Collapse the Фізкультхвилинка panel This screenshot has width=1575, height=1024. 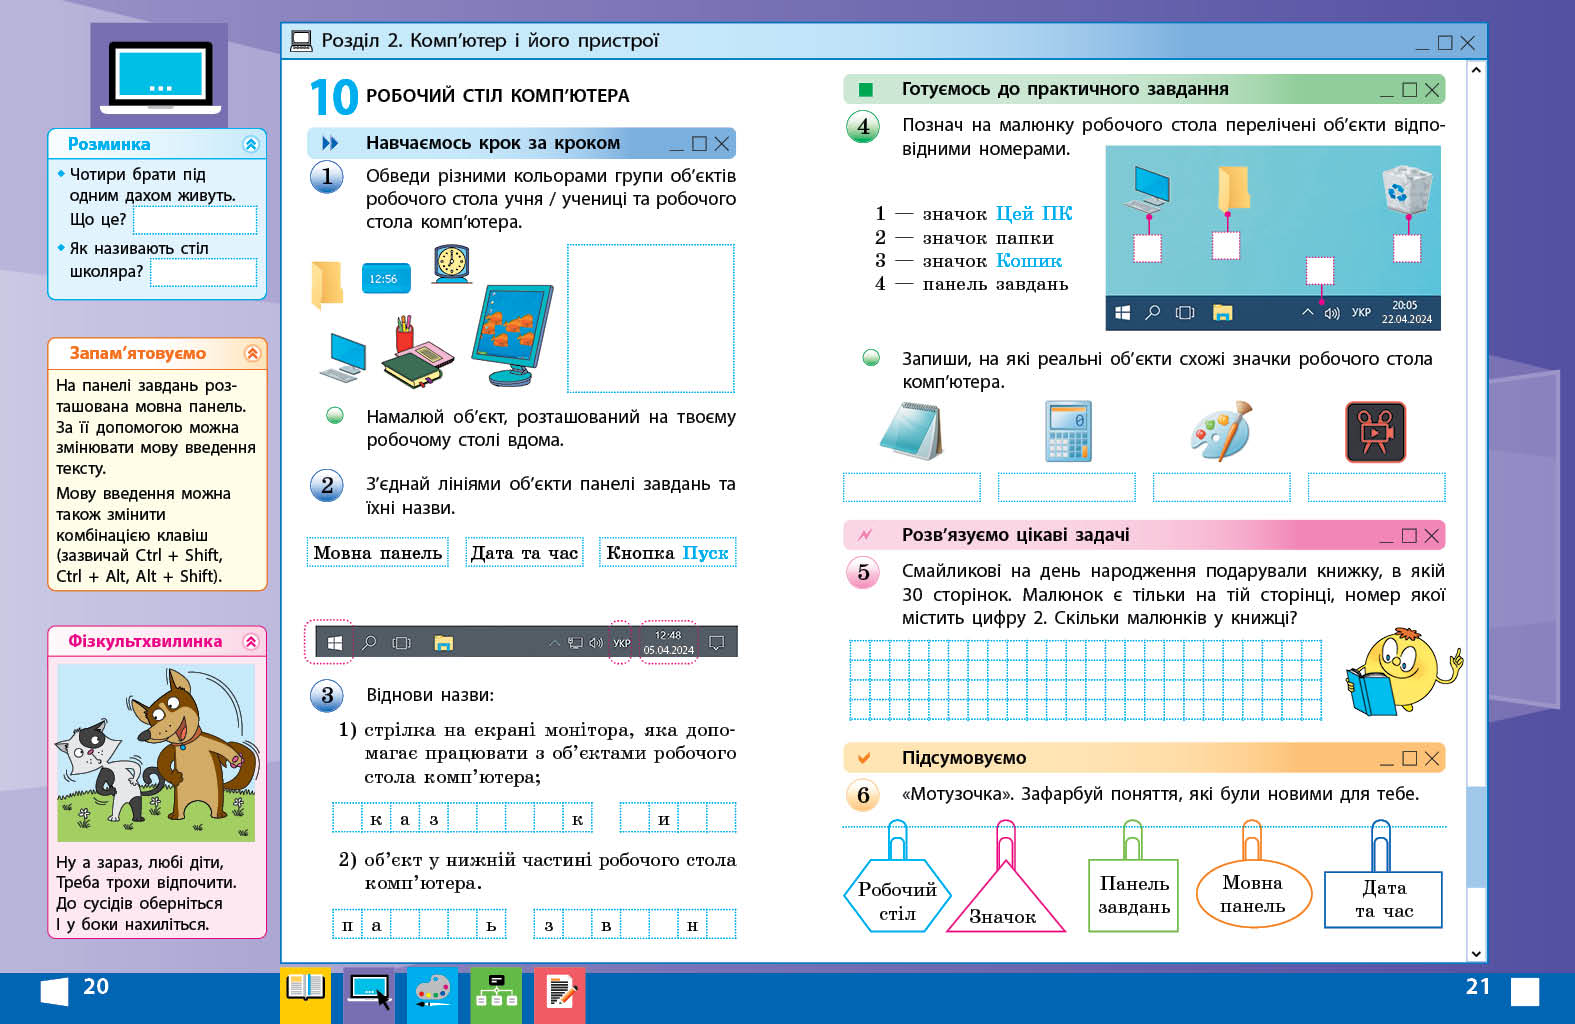click(251, 641)
